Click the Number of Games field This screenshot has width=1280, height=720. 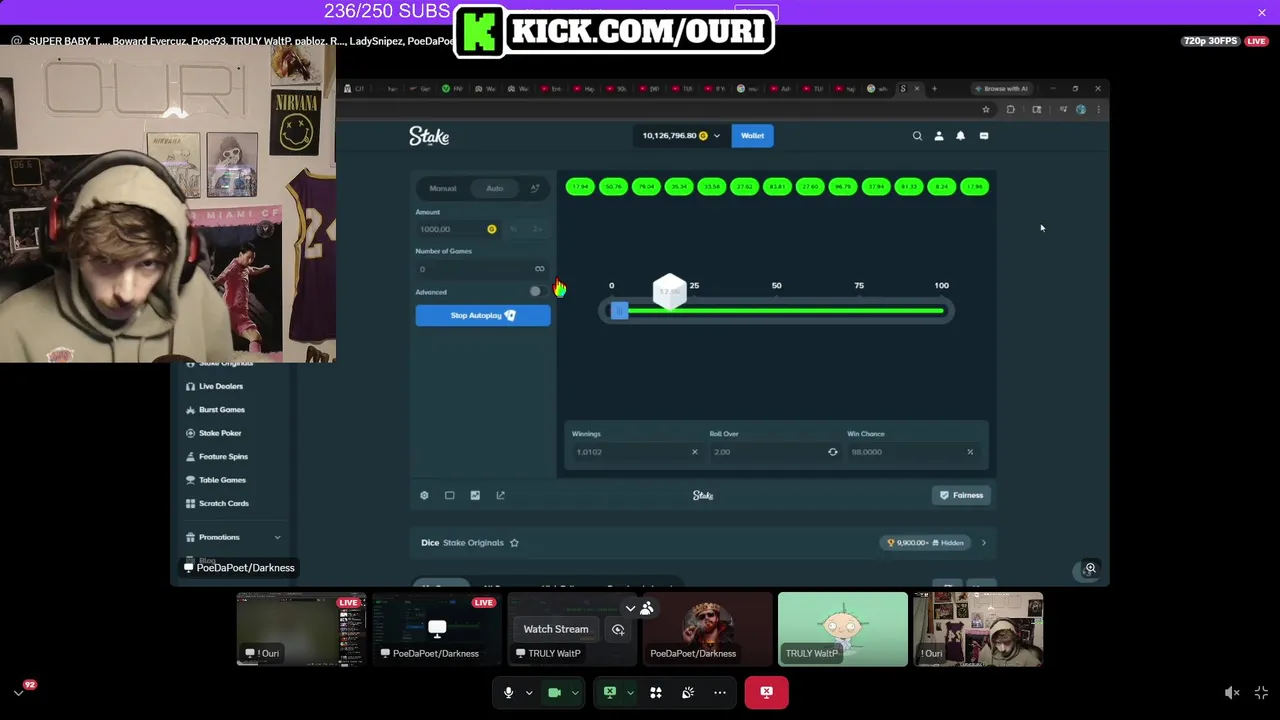pyautogui.click(x=483, y=269)
